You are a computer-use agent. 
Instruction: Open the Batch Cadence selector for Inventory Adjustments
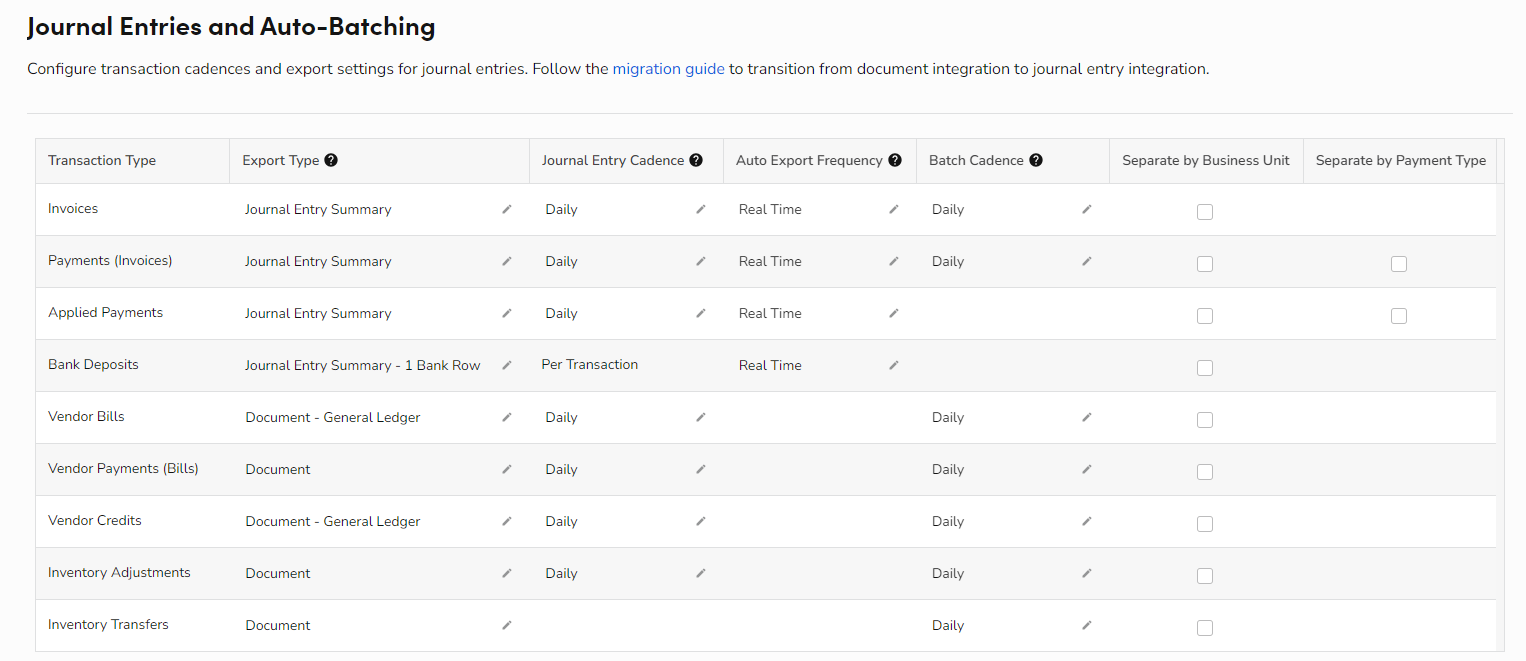(1086, 573)
